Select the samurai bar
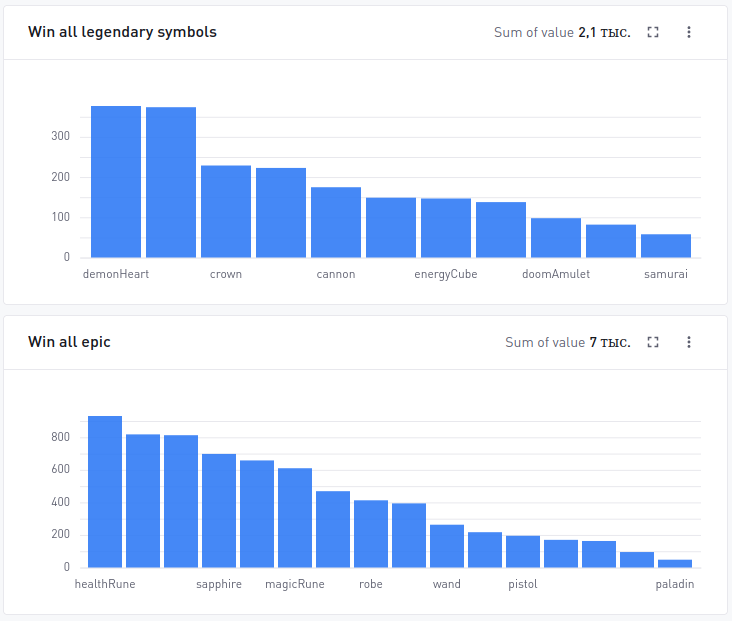The image size is (732, 621). click(x=666, y=246)
